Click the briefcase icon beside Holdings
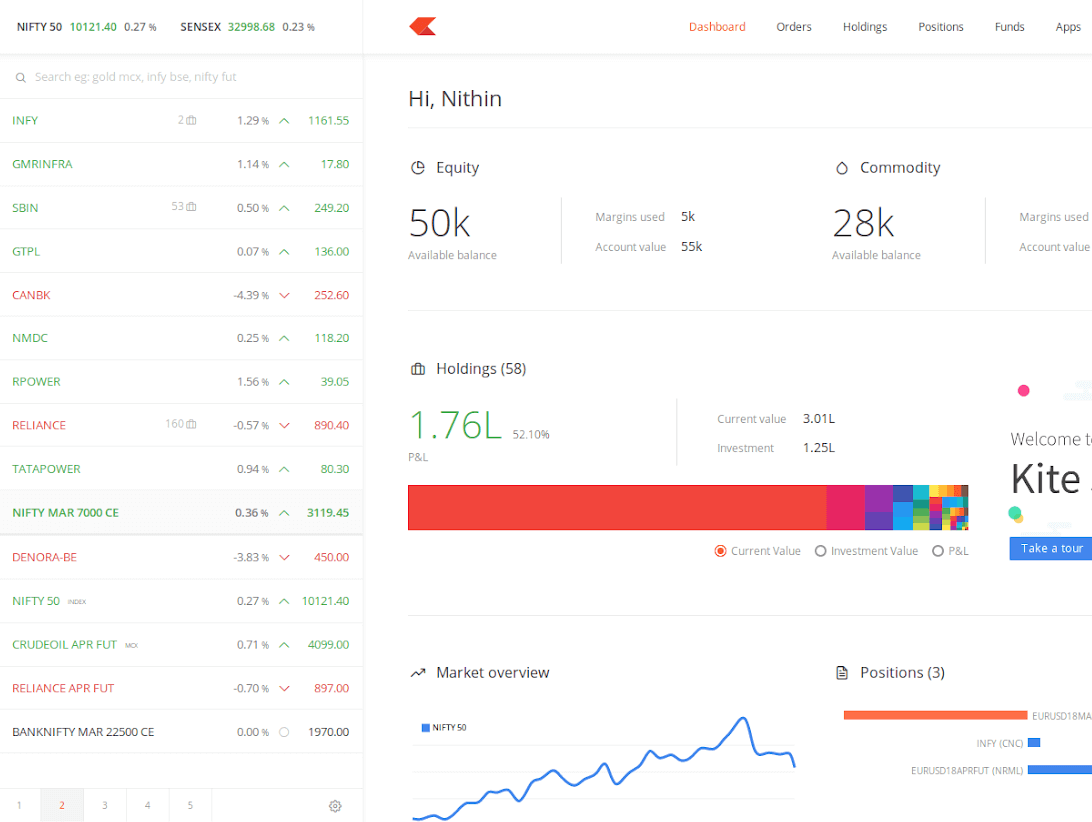The image size is (1092, 822). pyautogui.click(x=417, y=368)
